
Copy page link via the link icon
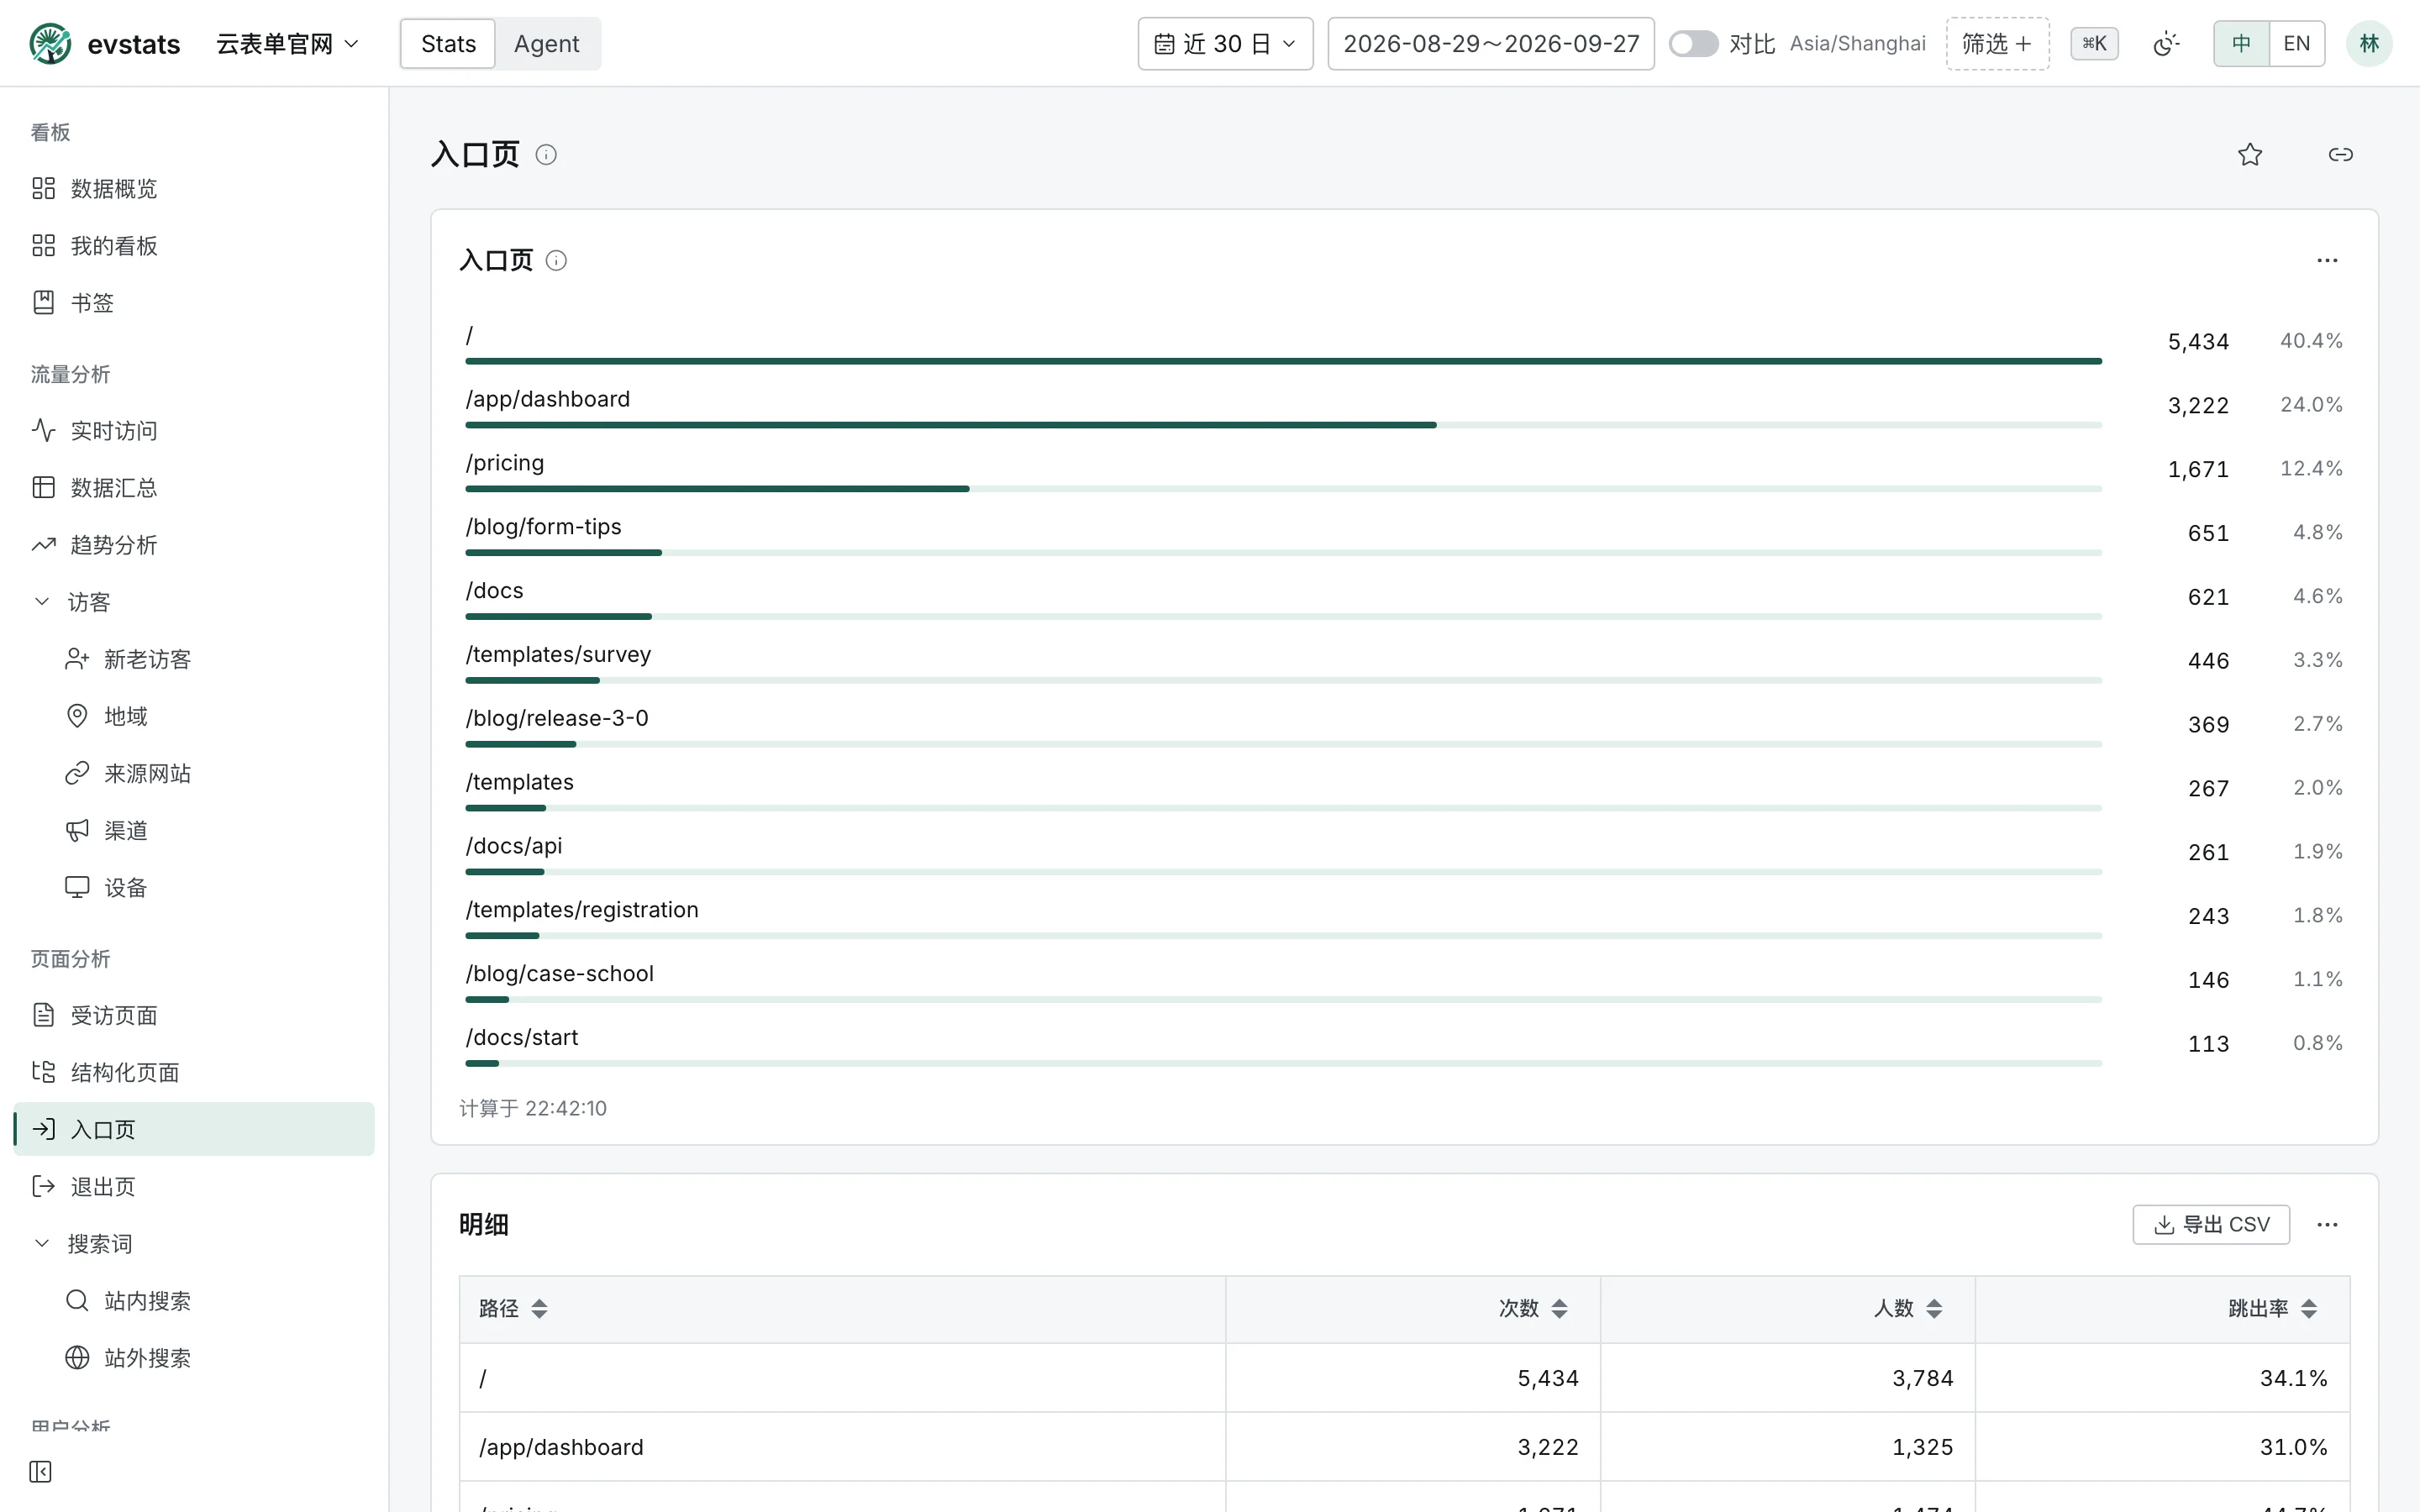(x=2341, y=154)
